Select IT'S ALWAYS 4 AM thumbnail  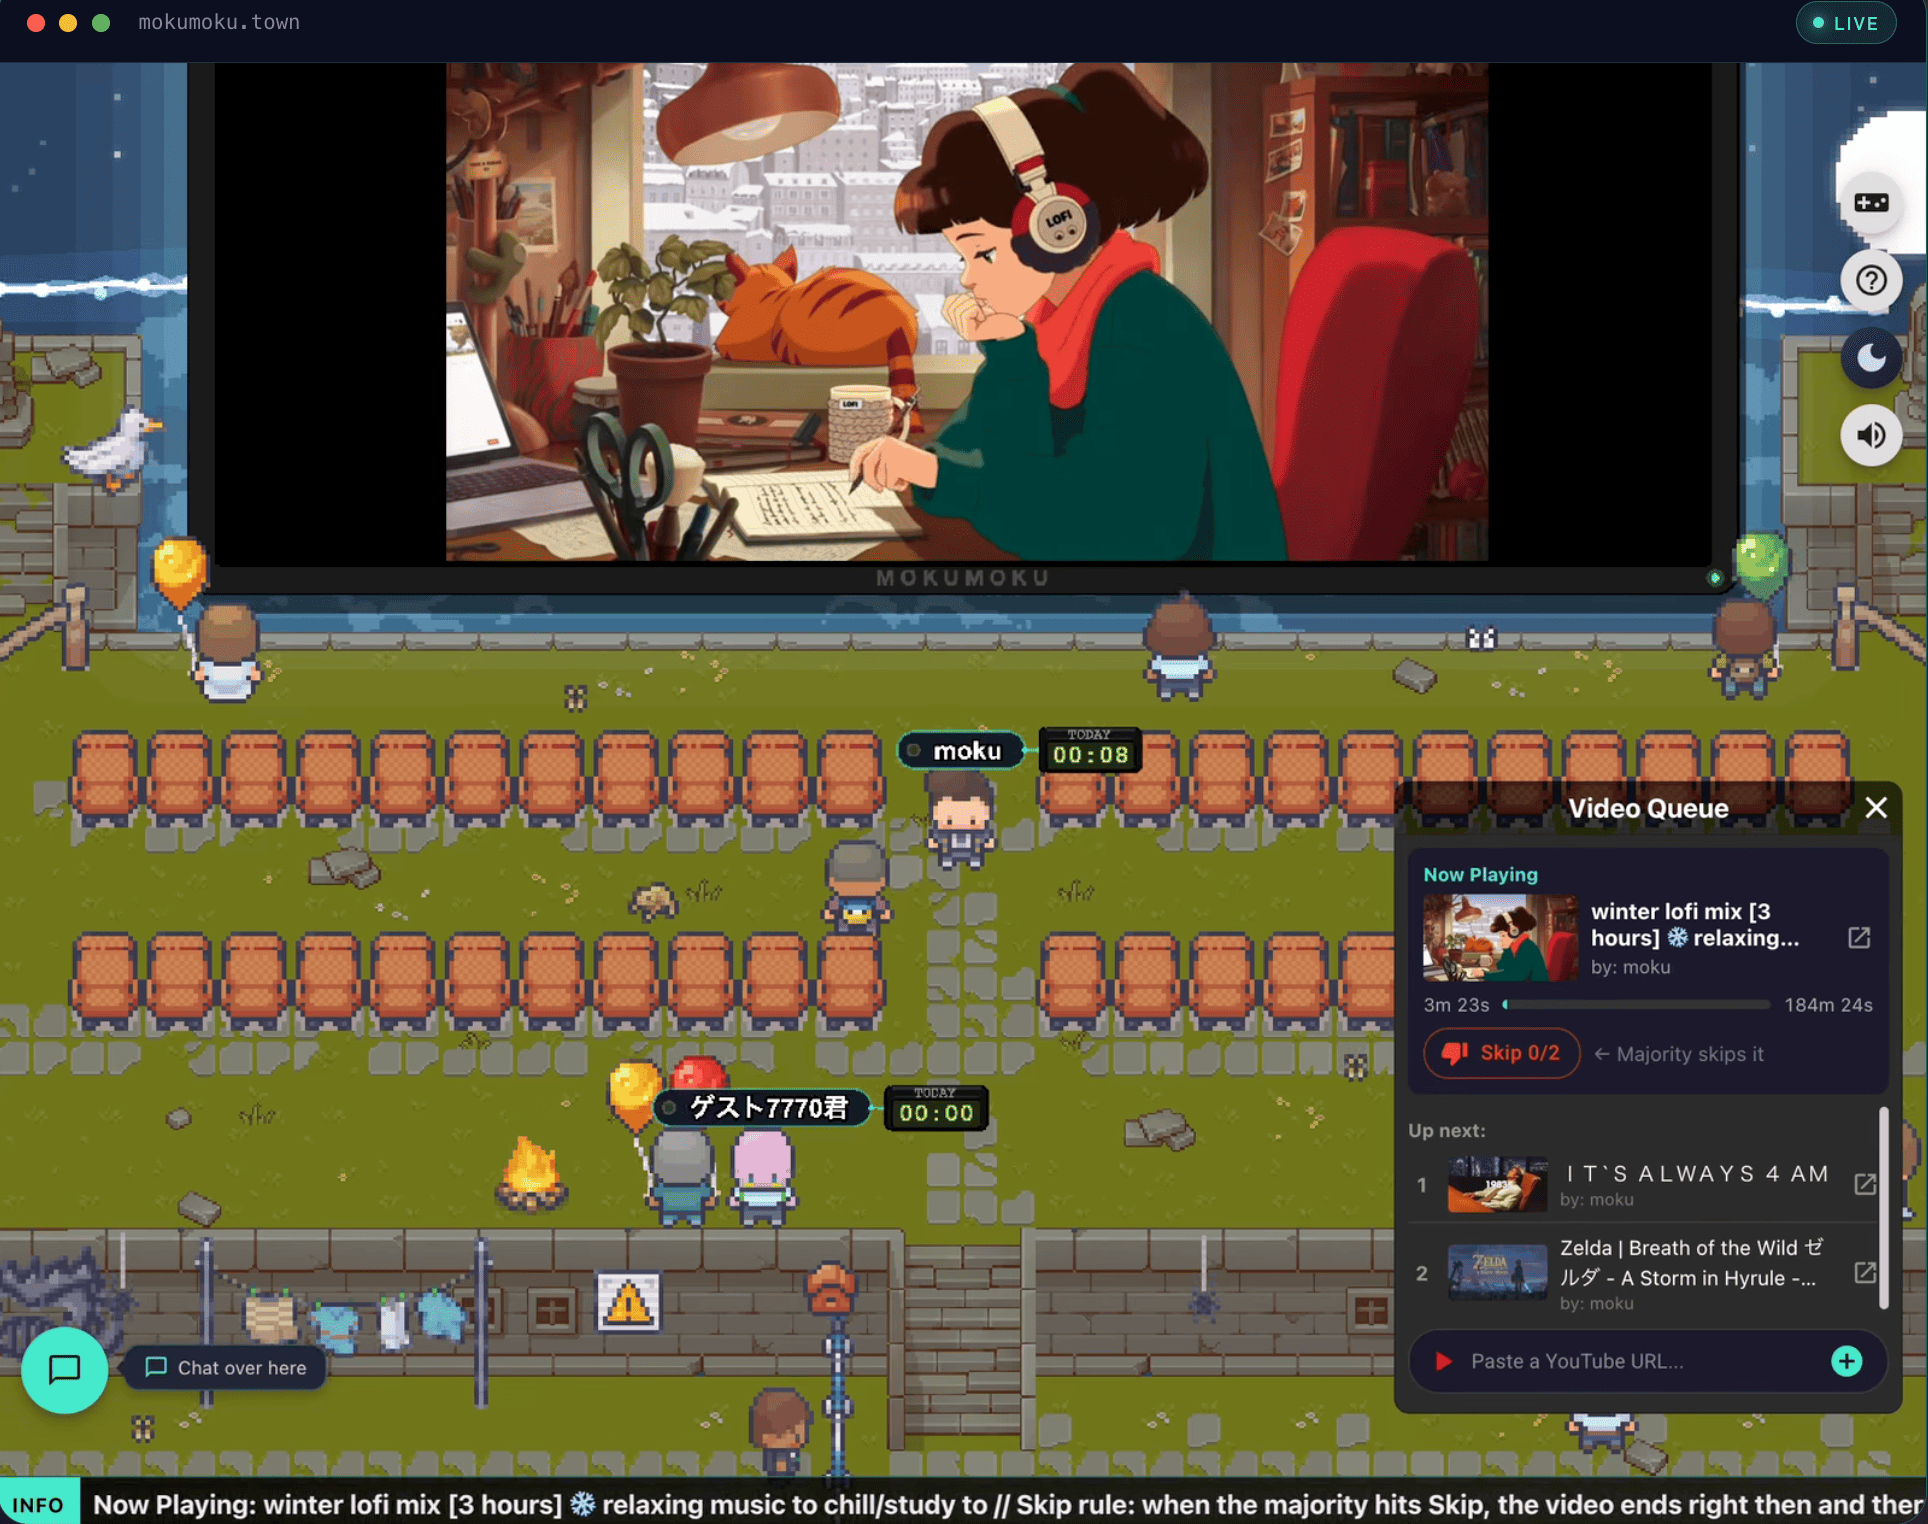point(1497,1185)
